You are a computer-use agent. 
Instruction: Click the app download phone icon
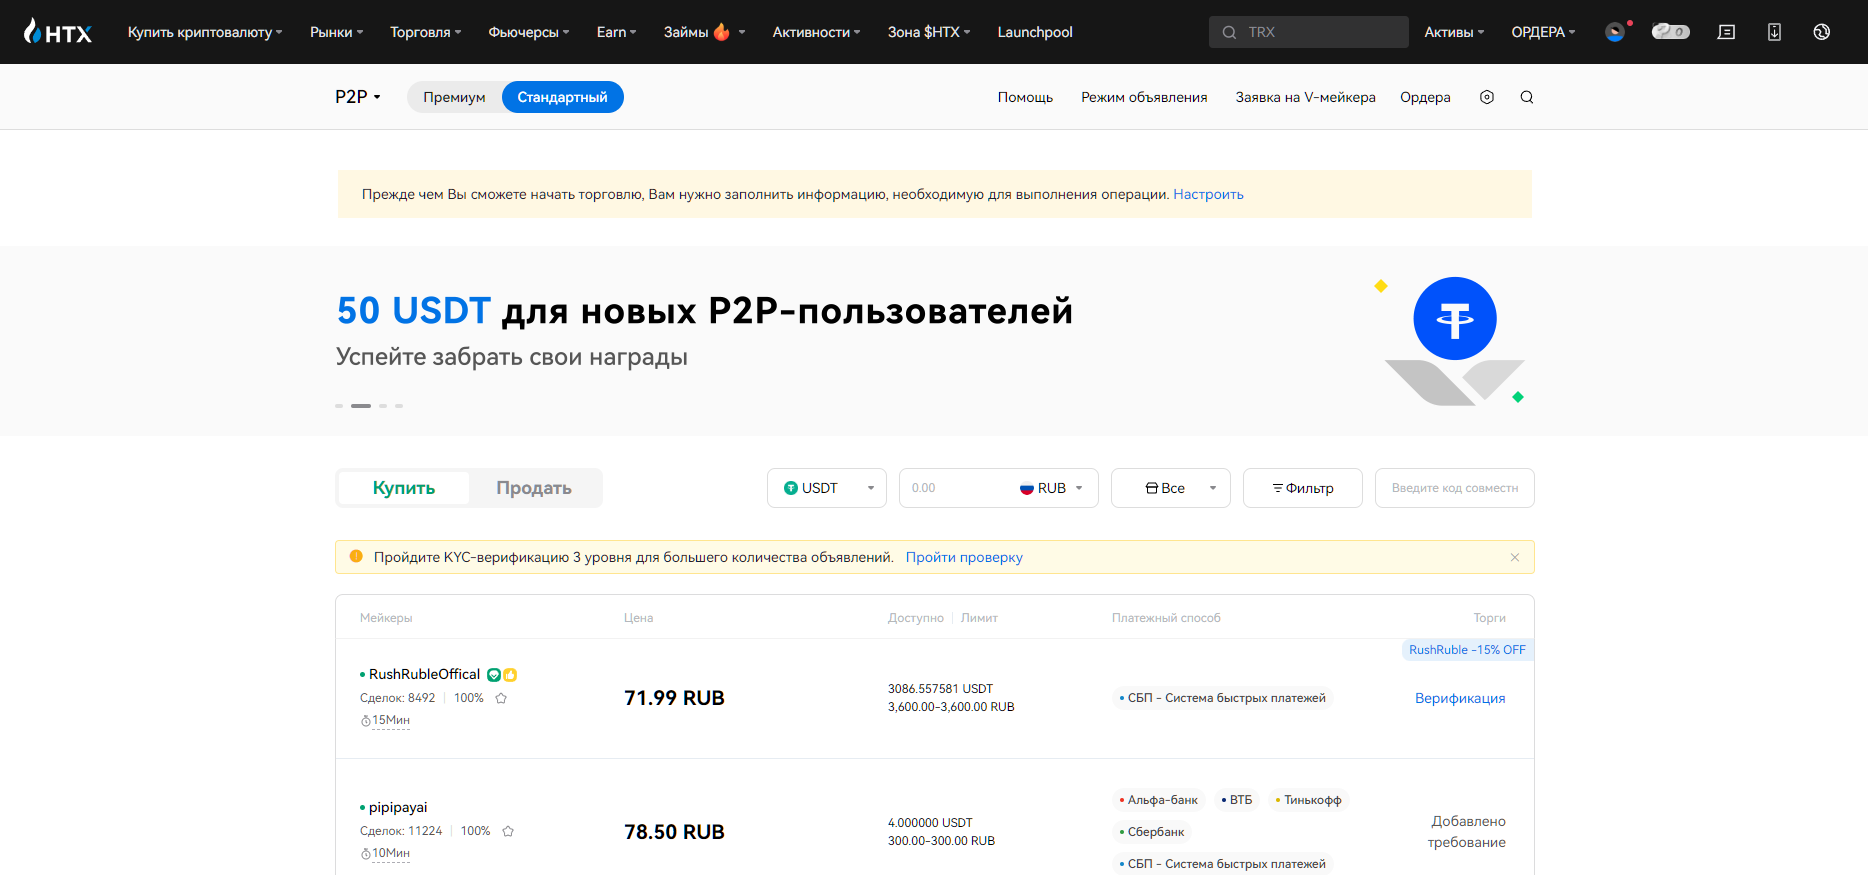pyautogui.click(x=1774, y=32)
